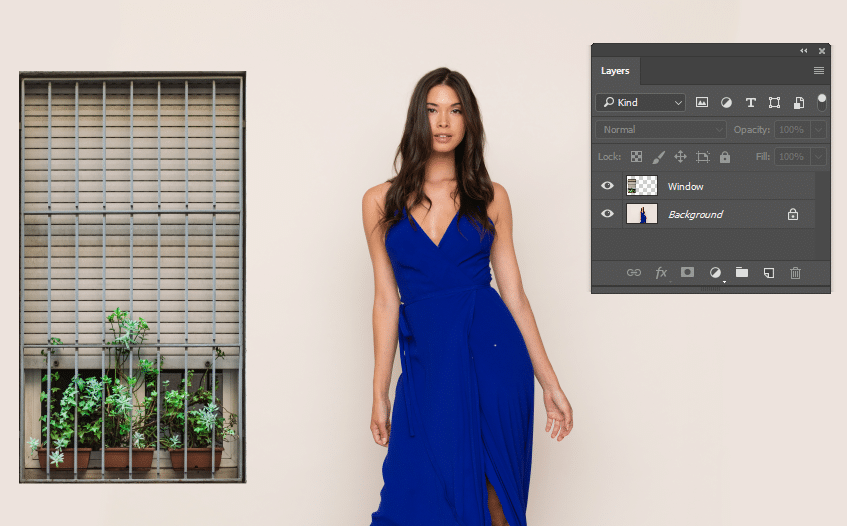Add a layer mask
Viewport: 847px width, 526px height.
pos(688,272)
